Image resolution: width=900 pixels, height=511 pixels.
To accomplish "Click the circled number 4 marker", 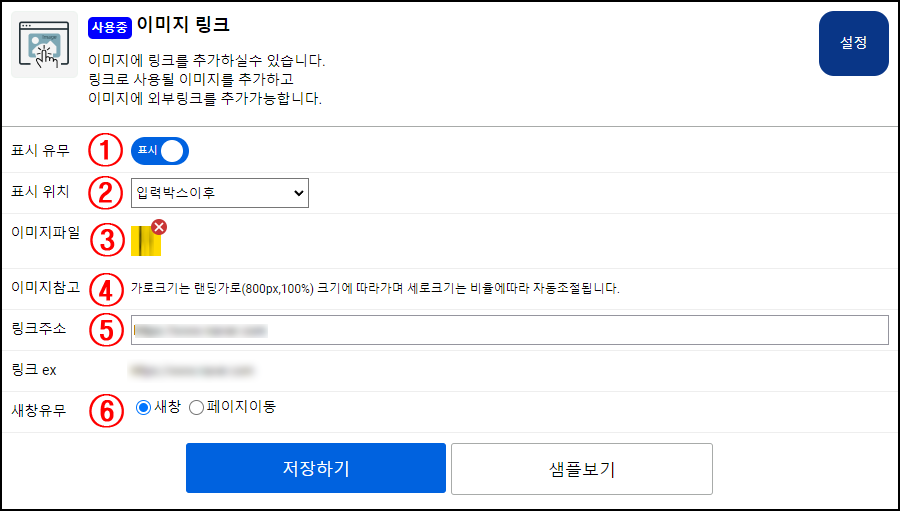I will 104,289.
